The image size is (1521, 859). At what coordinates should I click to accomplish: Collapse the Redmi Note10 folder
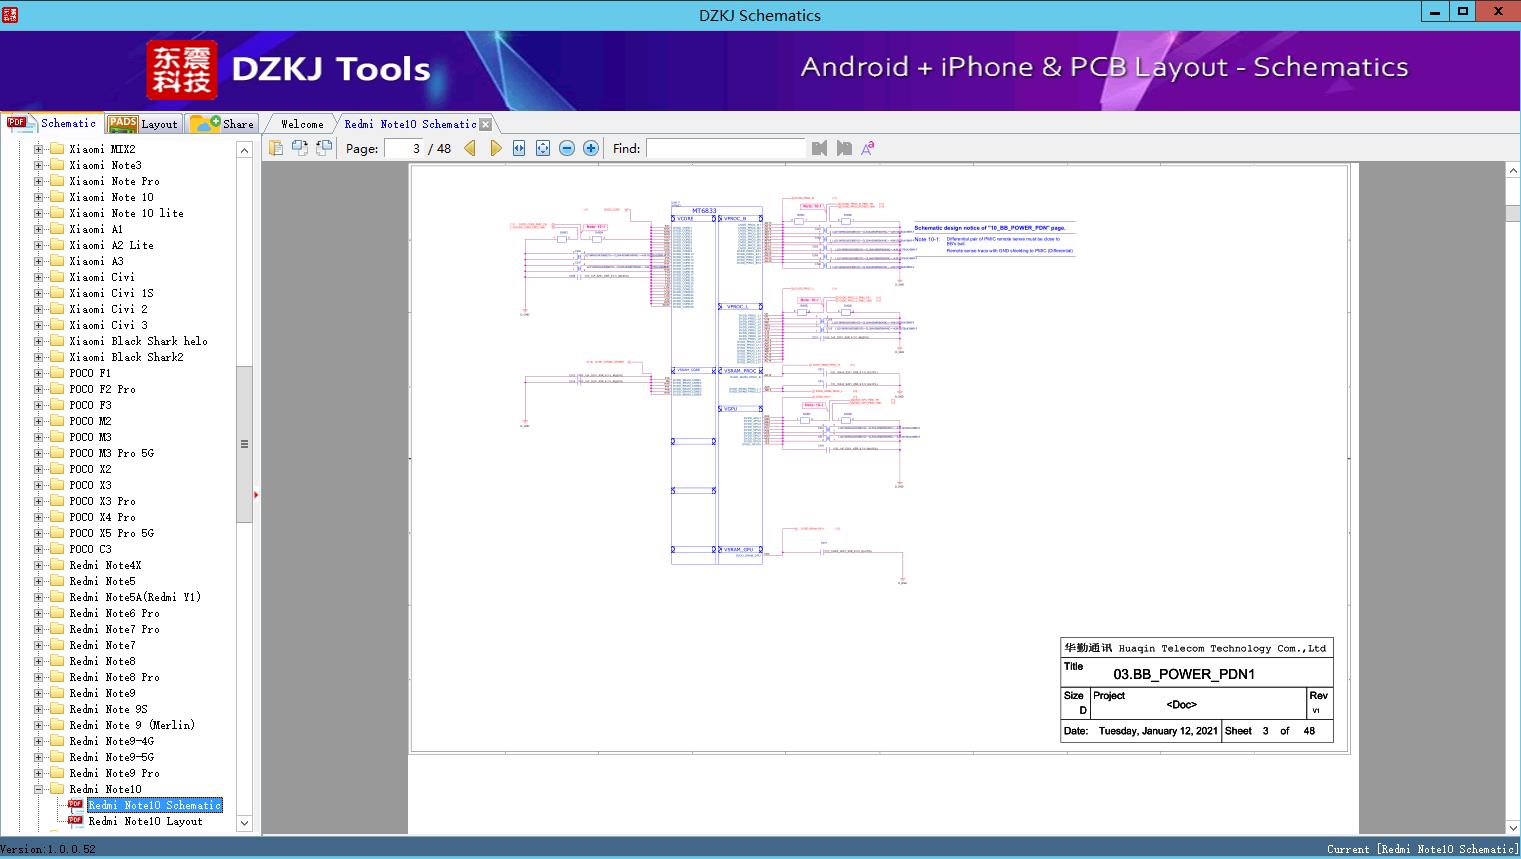[x=39, y=789]
